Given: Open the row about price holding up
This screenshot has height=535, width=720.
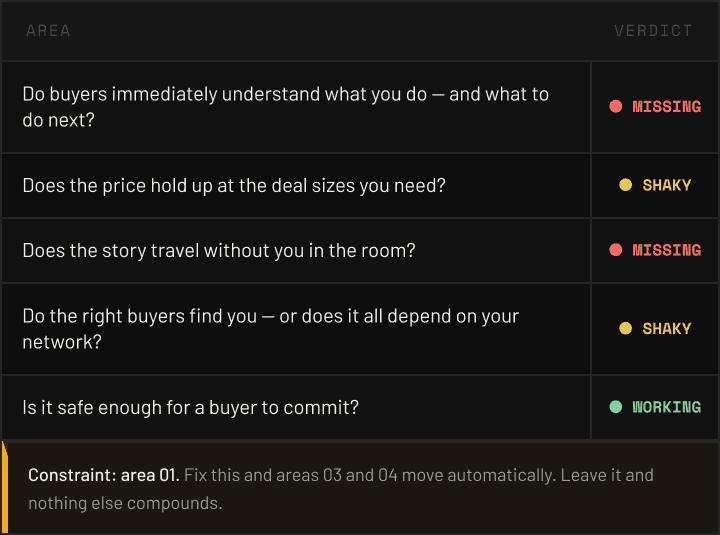Looking at the screenshot, I should 234,185.
